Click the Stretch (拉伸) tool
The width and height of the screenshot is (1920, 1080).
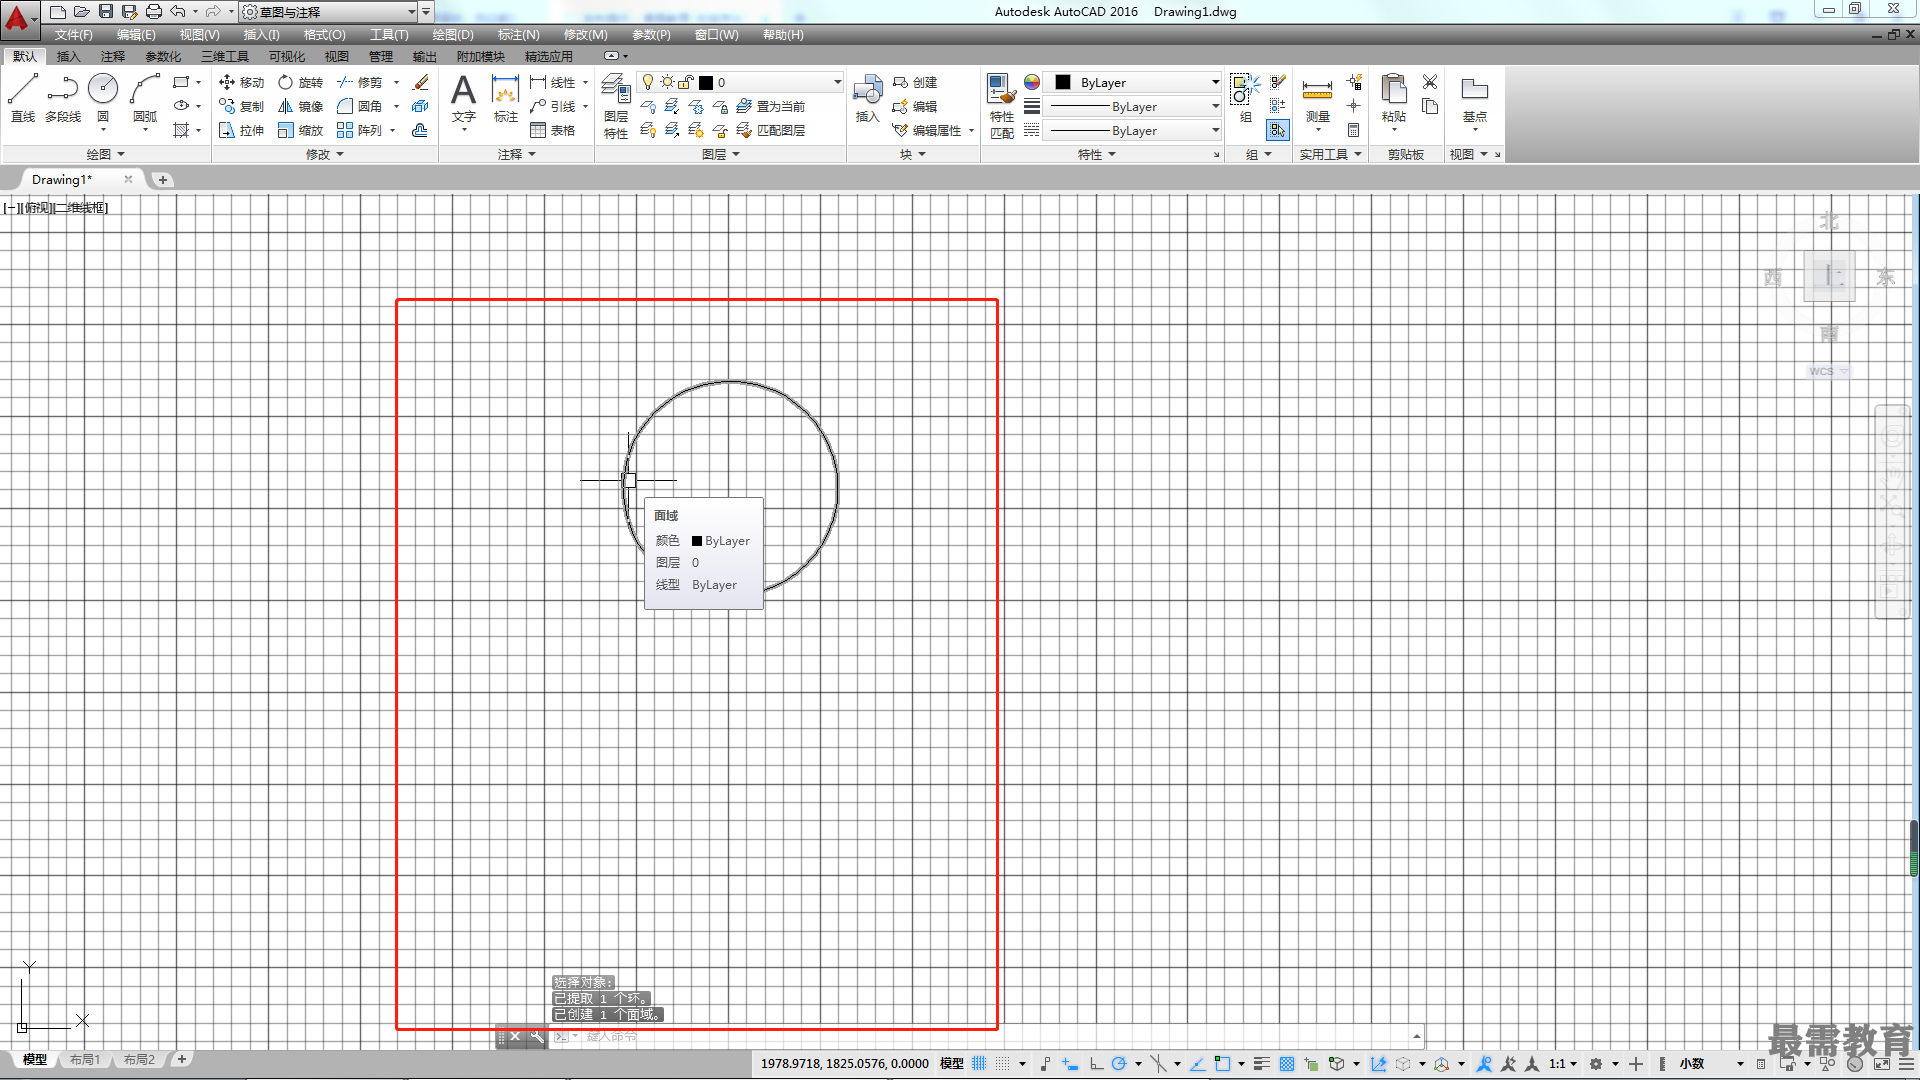pos(241,130)
